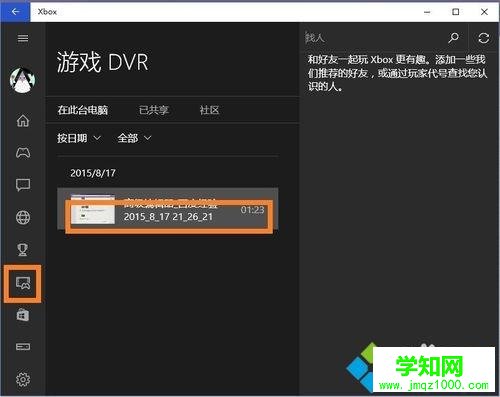This screenshot has width=500, height=397.
Task: Click the find people search field
Action: [x=373, y=38]
